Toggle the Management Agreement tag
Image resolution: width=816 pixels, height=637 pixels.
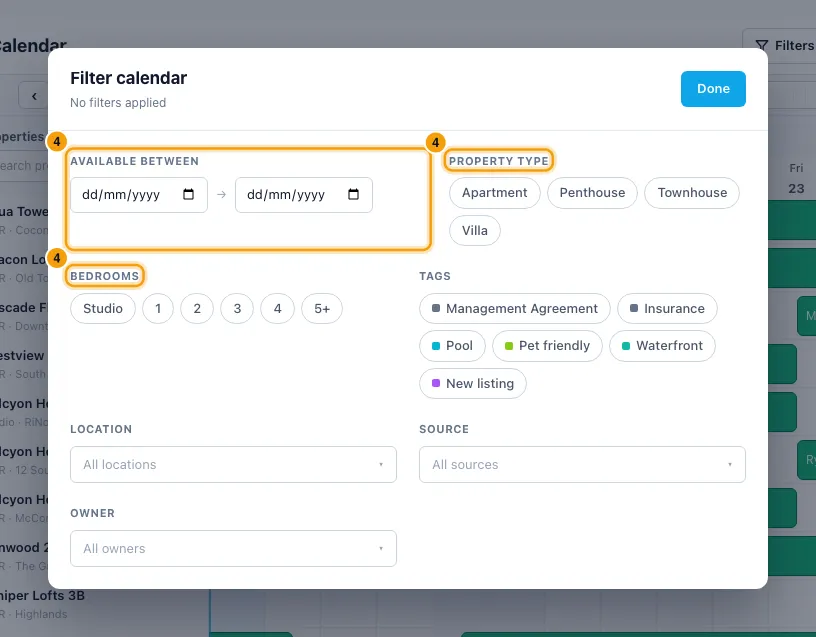[x=515, y=309]
